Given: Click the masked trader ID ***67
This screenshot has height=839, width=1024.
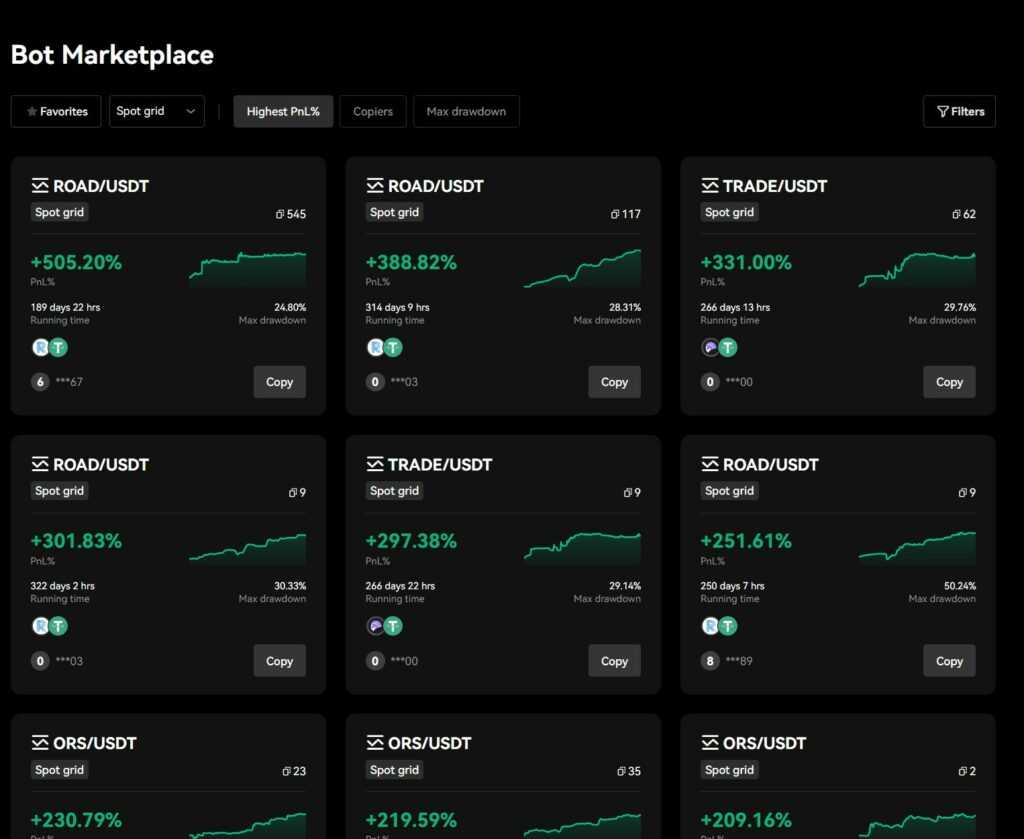Looking at the screenshot, I should click(66, 382).
